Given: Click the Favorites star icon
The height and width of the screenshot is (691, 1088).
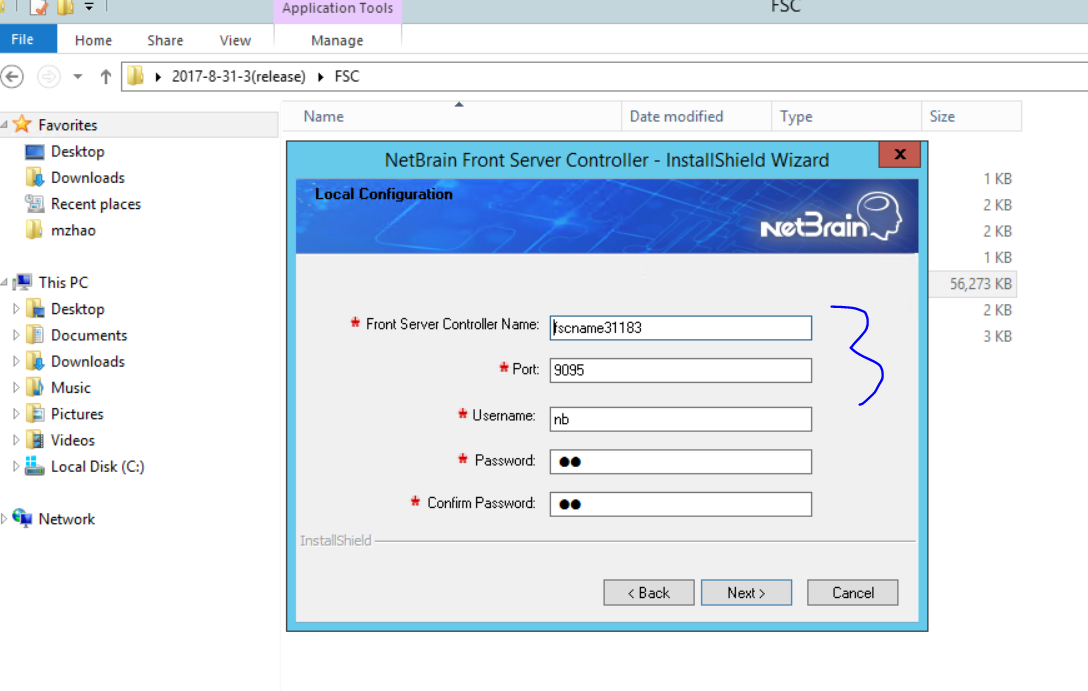Looking at the screenshot, I should click(x=22, y=124).
